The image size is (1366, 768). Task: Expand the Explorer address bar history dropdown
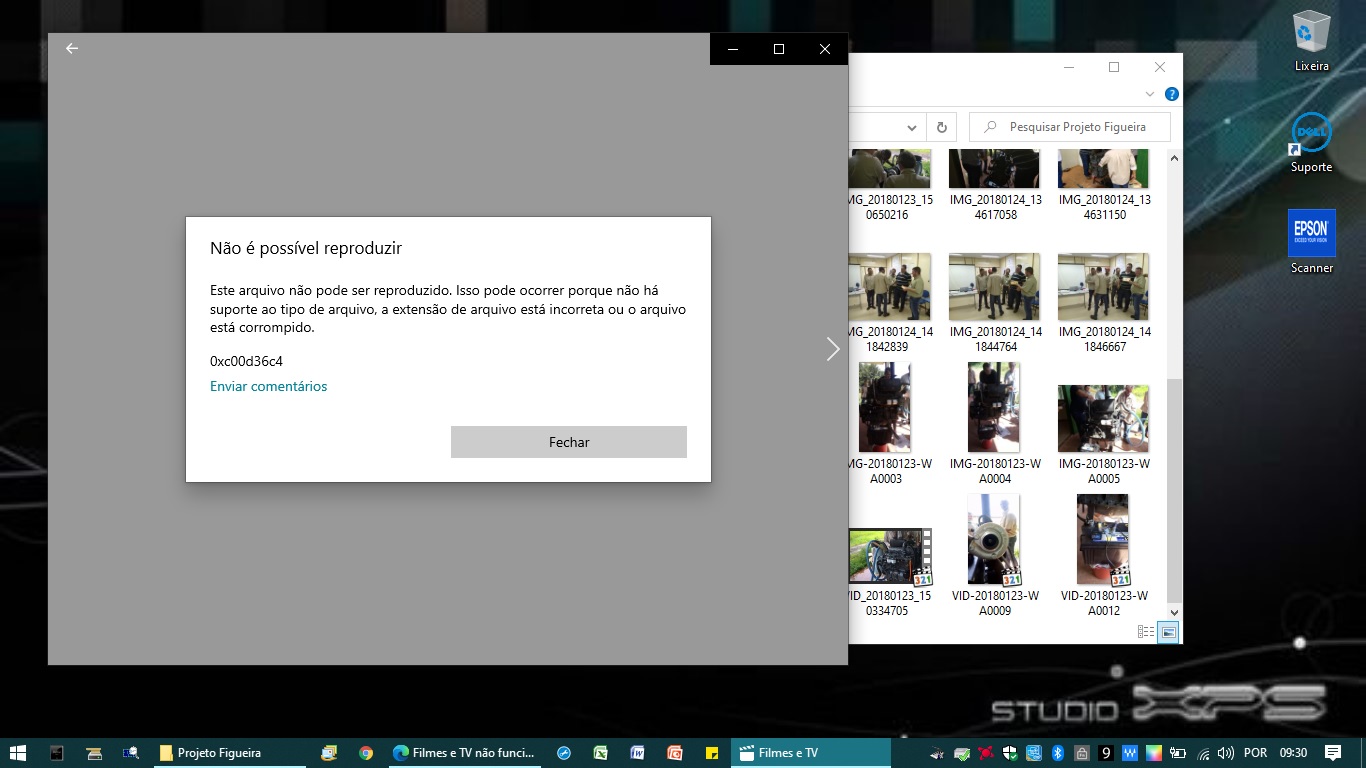pos(912,127)
